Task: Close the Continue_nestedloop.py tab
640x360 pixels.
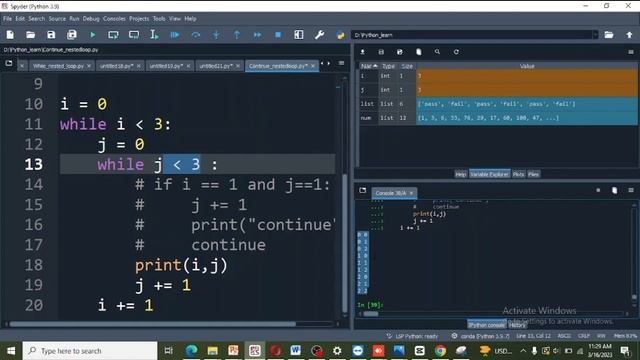Action: [313, 66]
